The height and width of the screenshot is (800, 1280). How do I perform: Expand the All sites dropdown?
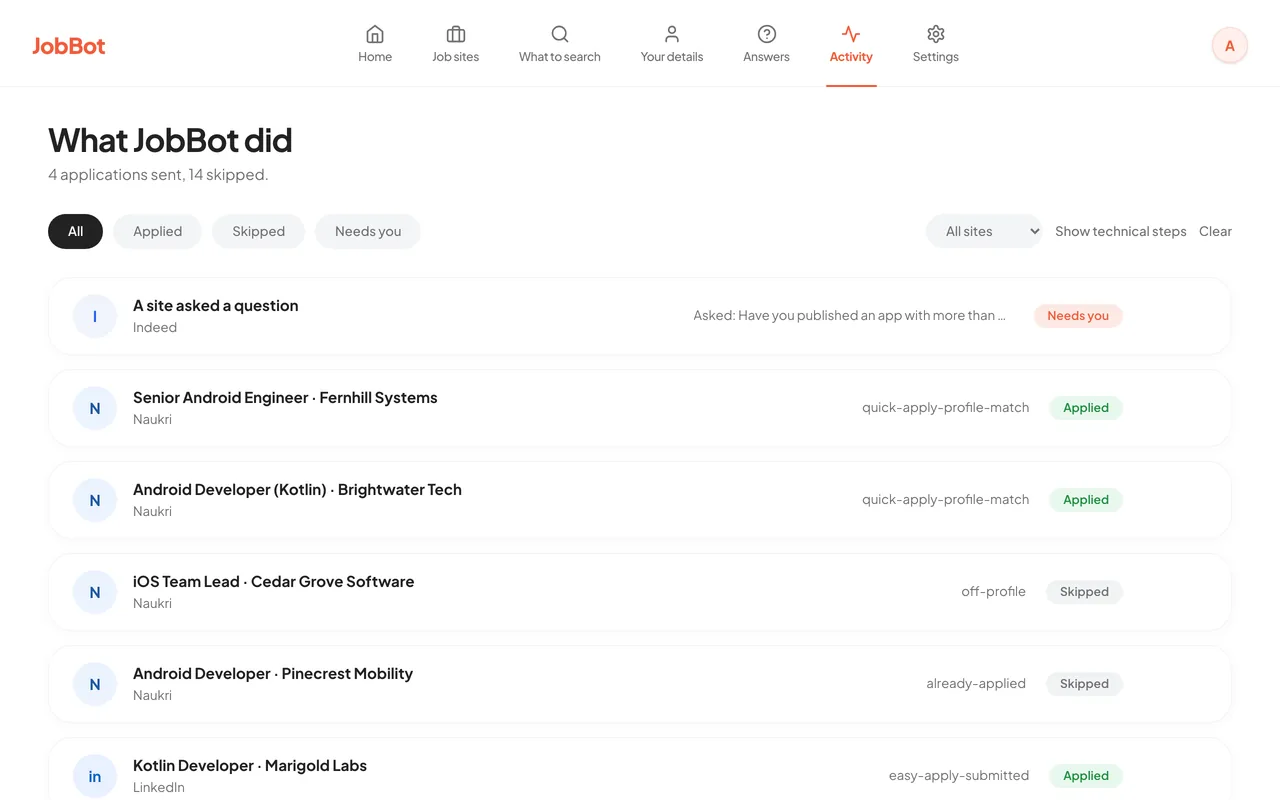(x=984, y=231)
